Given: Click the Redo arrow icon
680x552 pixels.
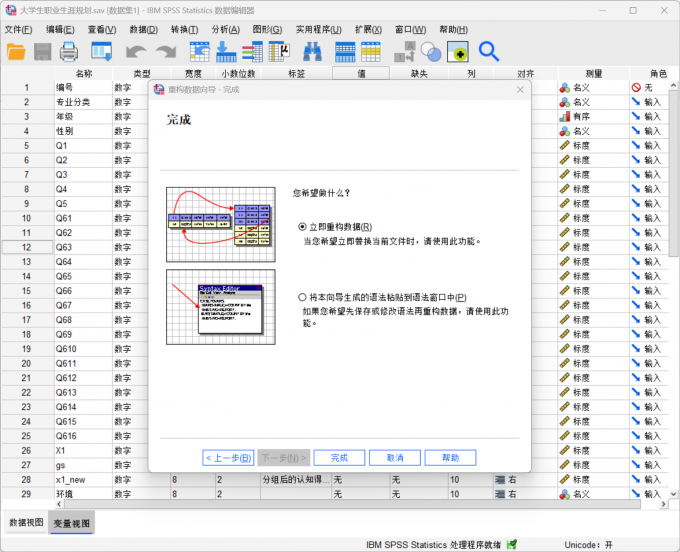Looking at the screenshot, I should point(166,52).
